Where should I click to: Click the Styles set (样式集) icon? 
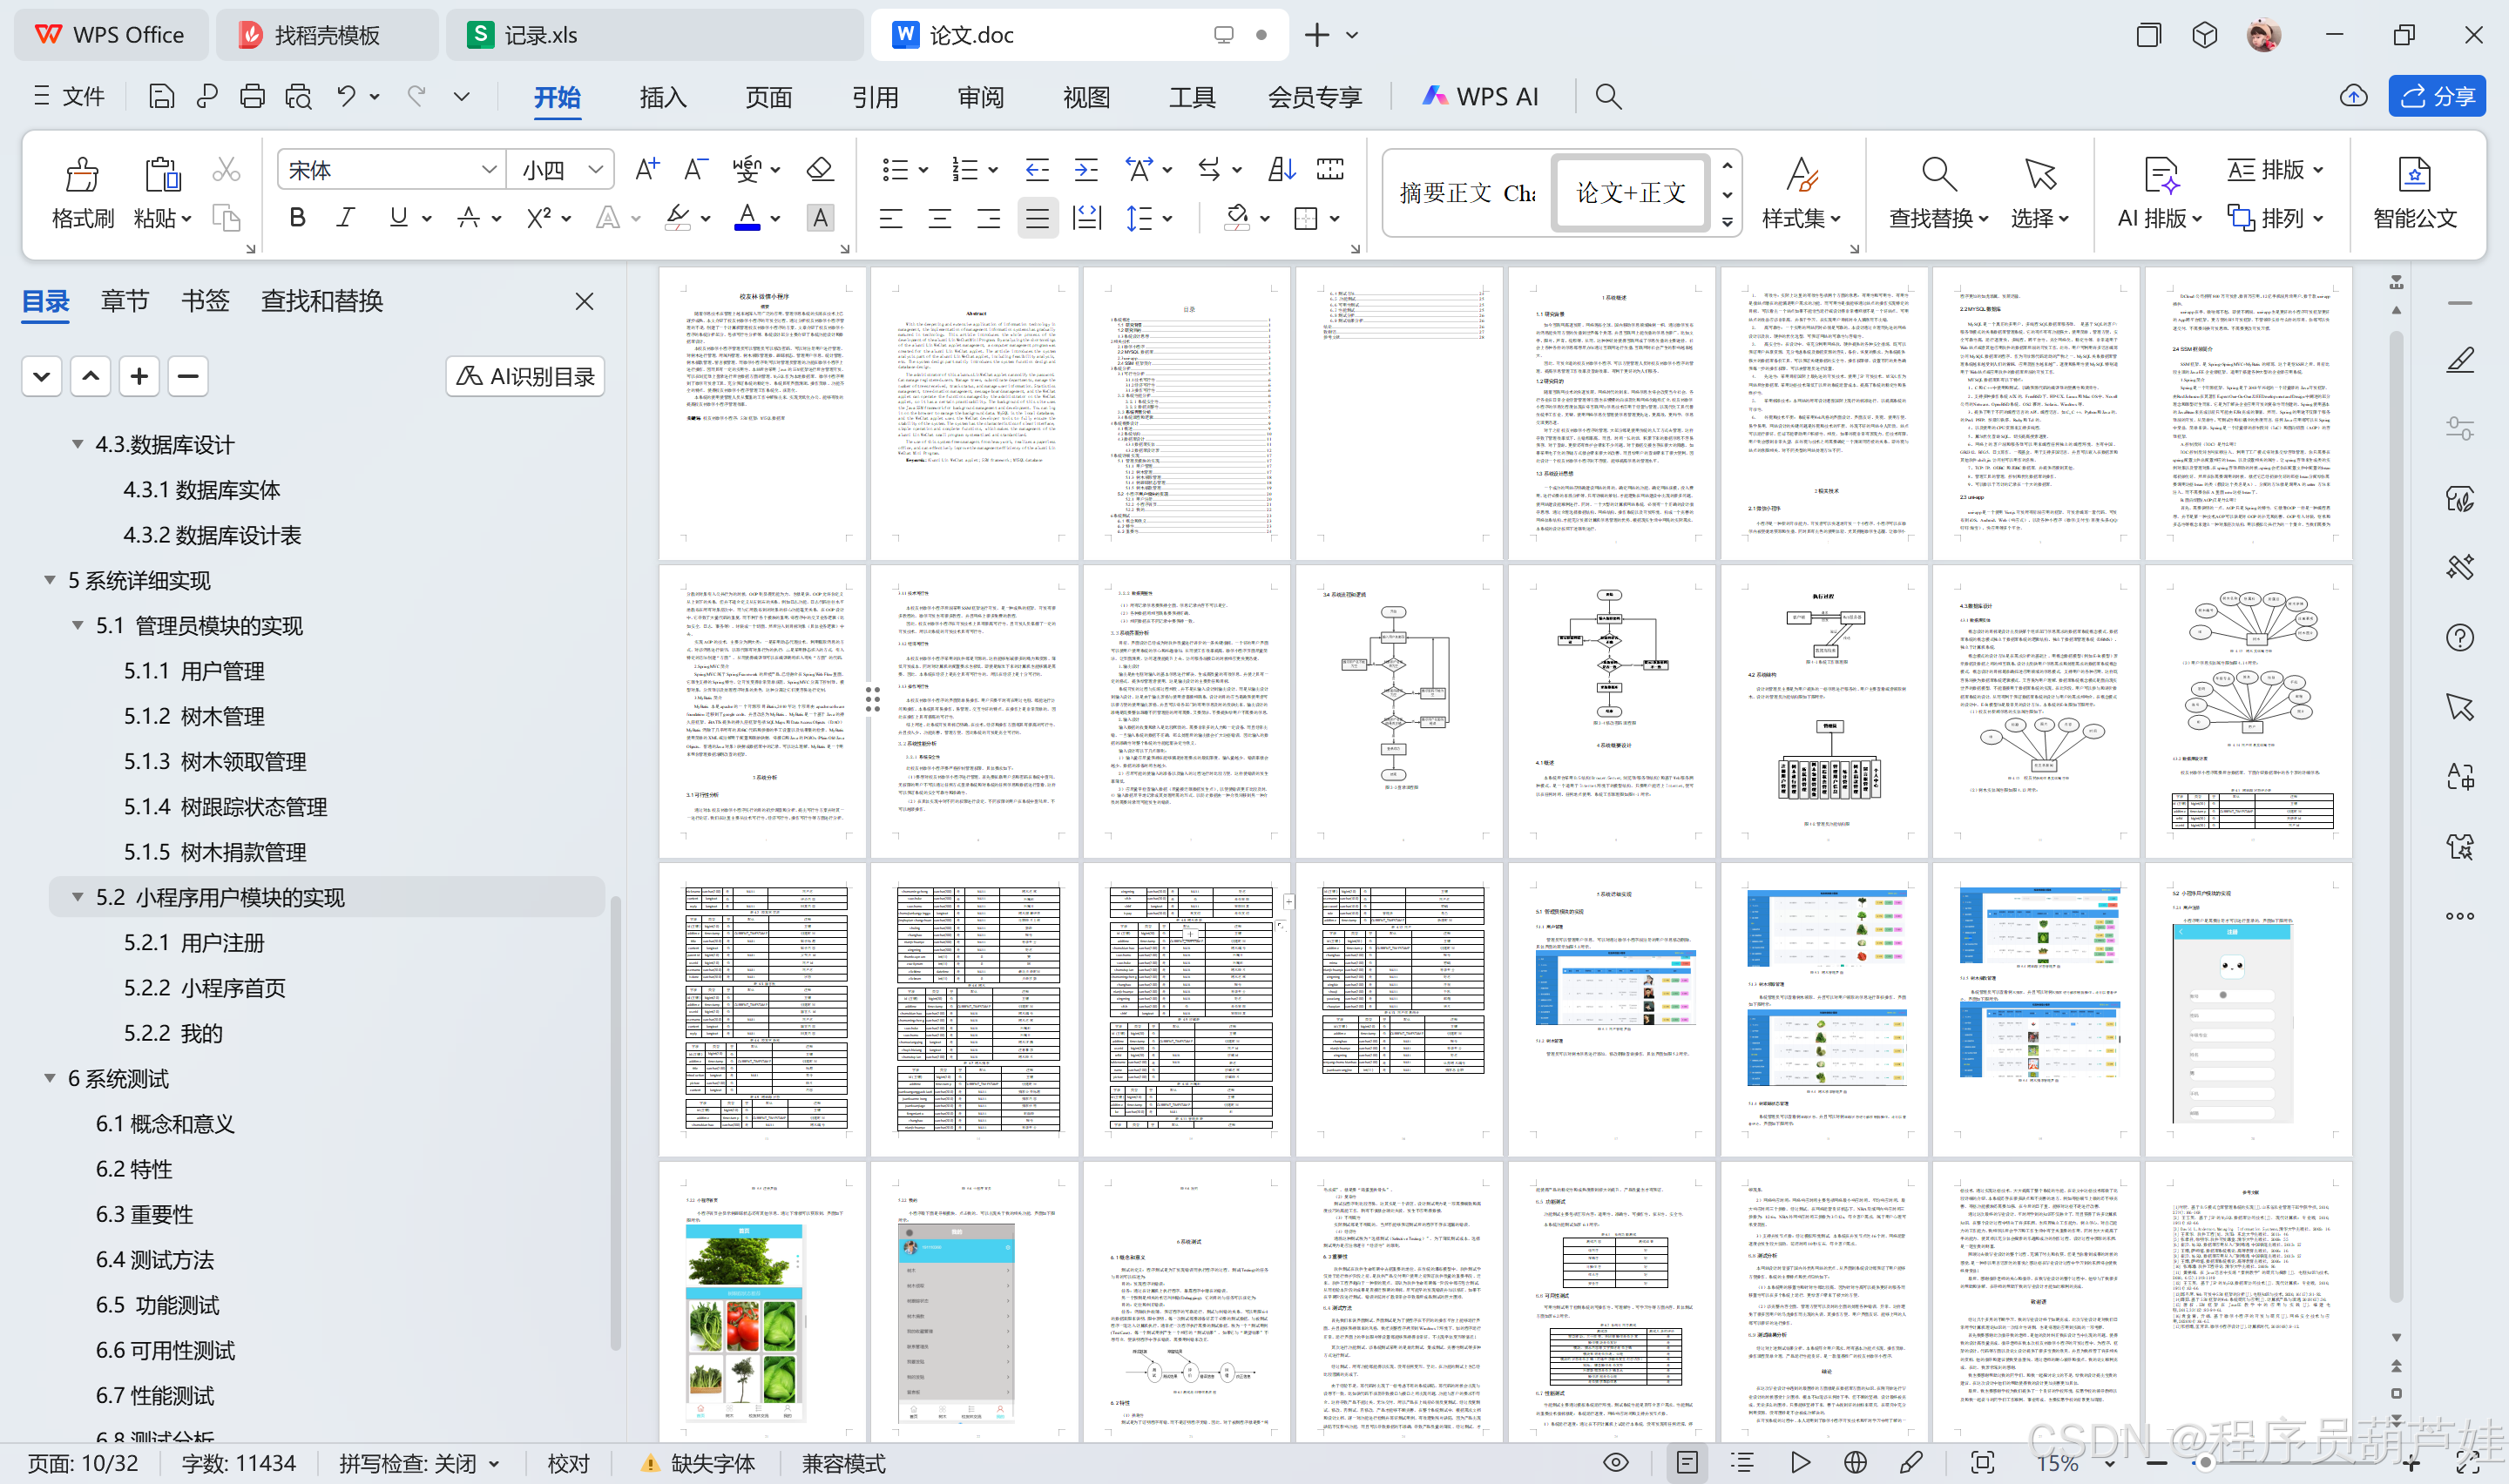click(1802, 174)
